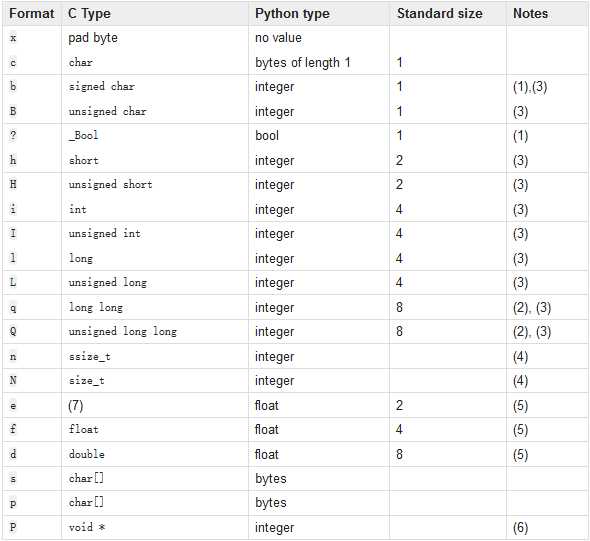Click the Python type column header

tap(292, 14)
